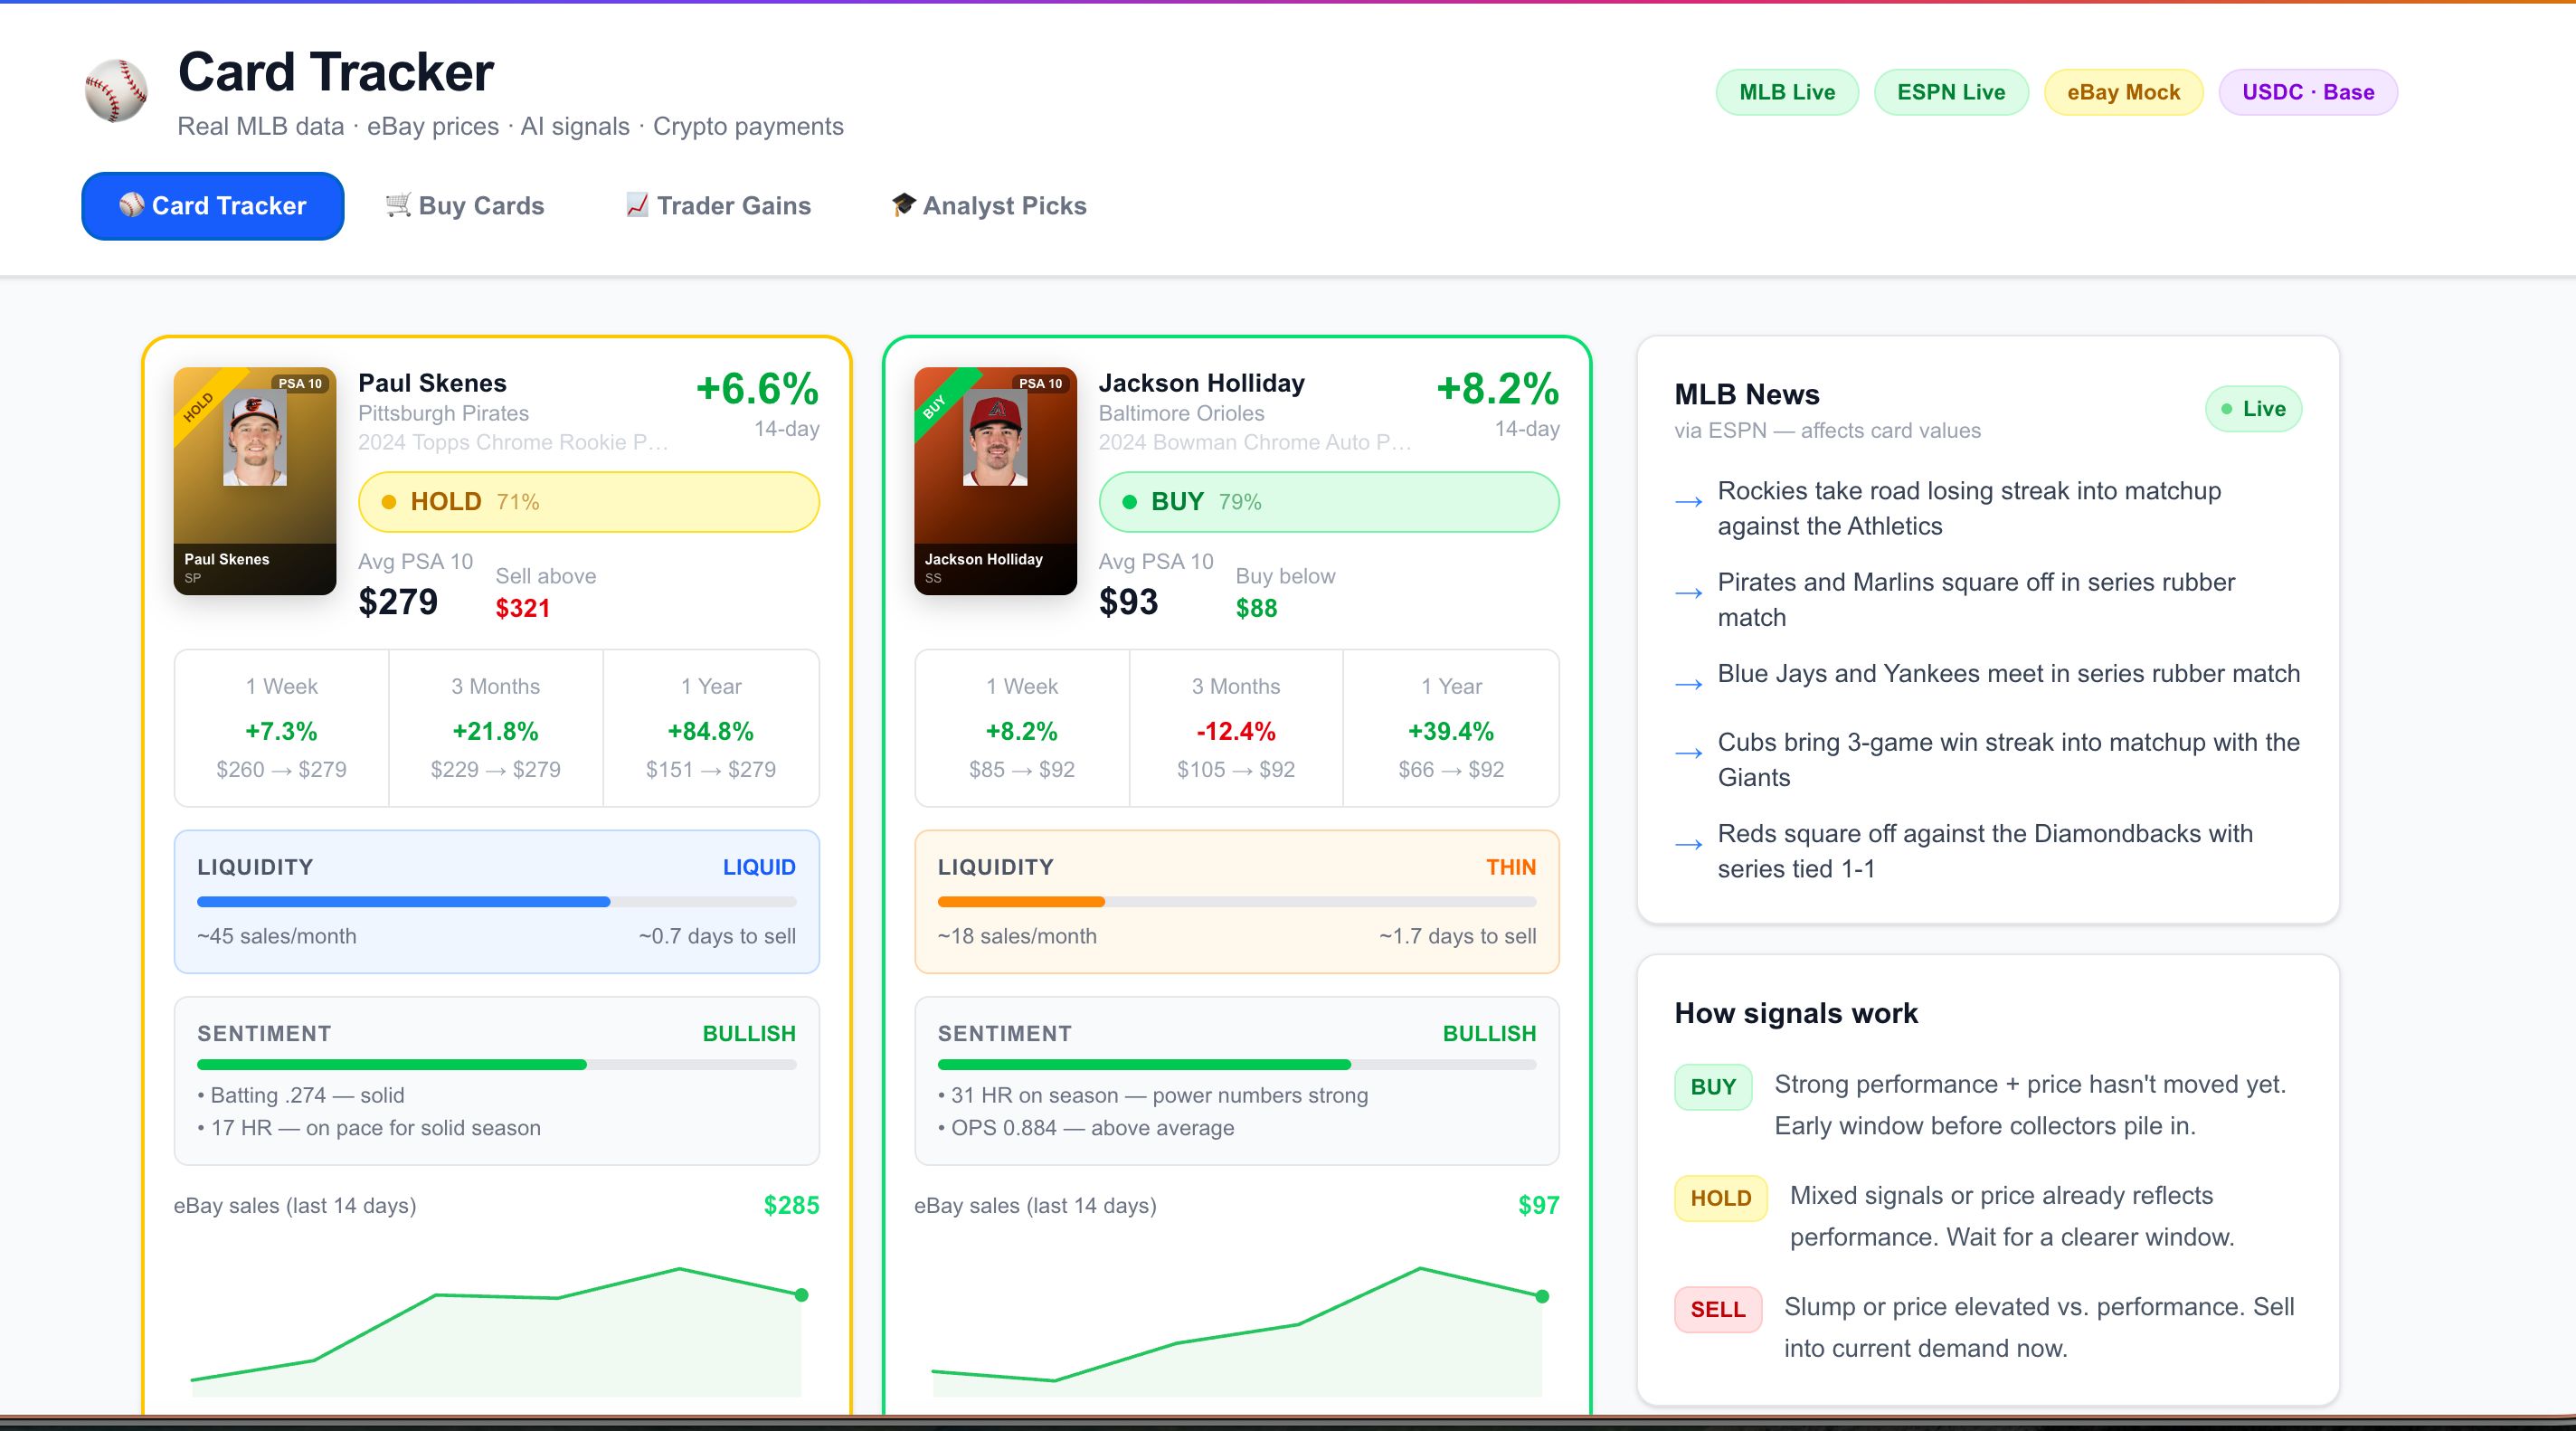Image resolution: width=2576 pixels, height=1431 pixels.
Task: Click the USDC · Base badge
Action: [x=2308, y=92]
